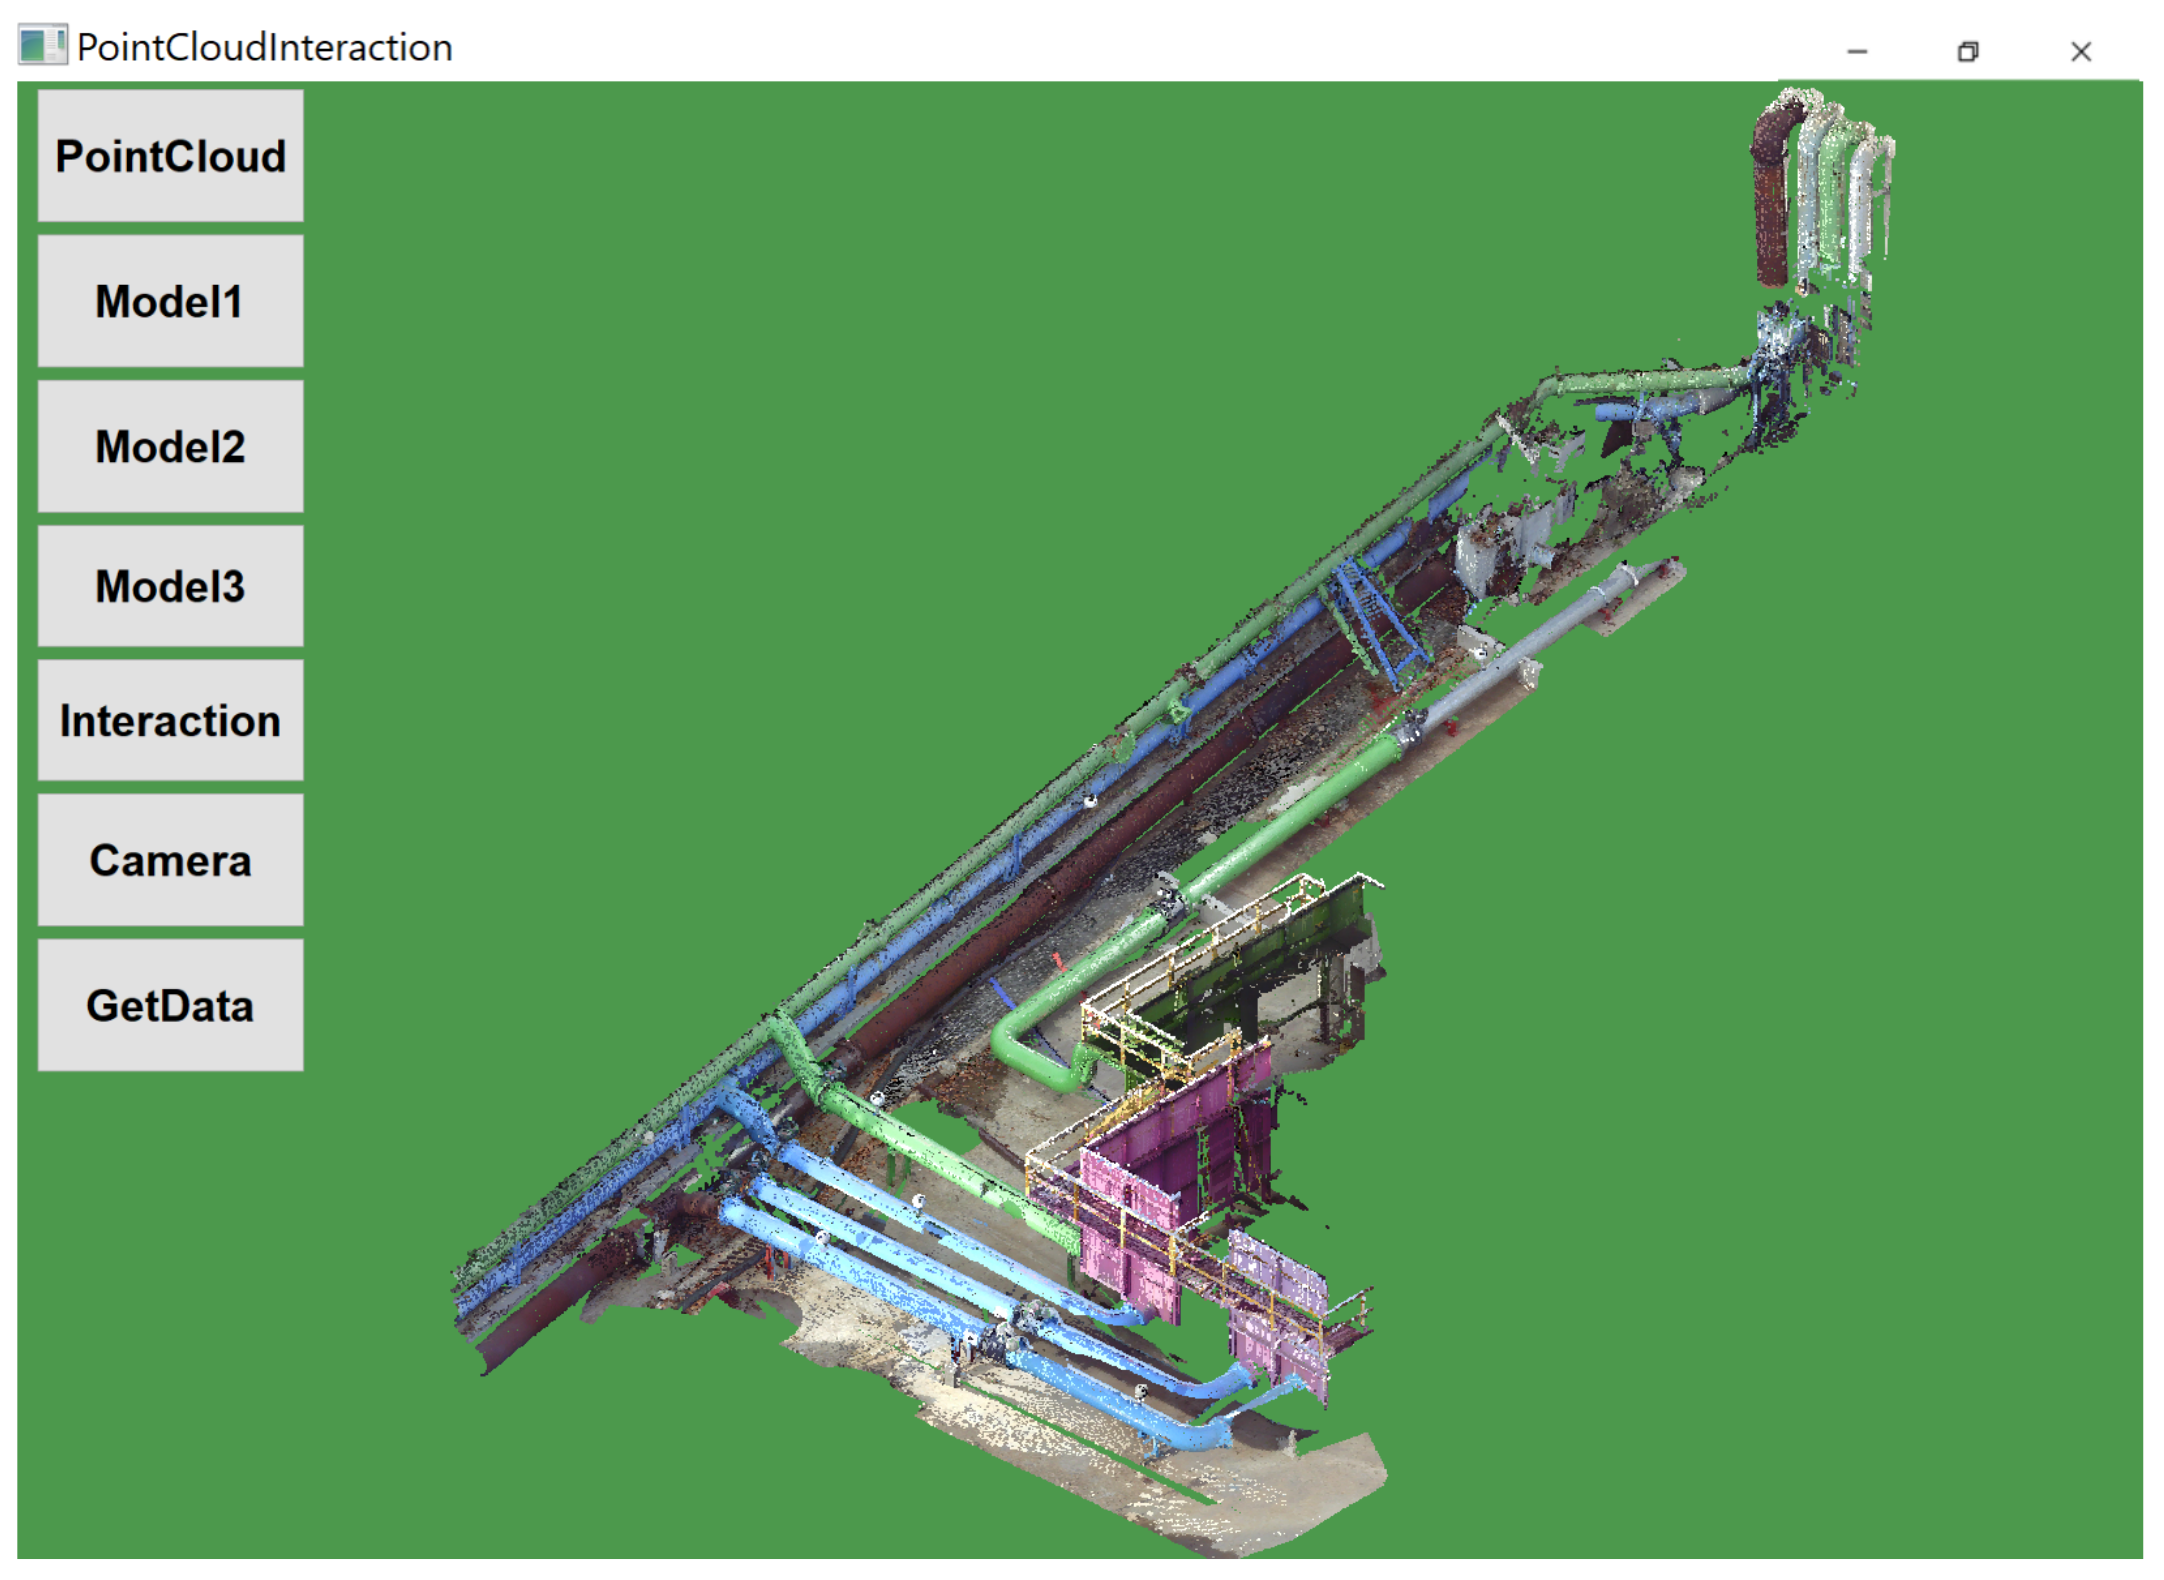
Task: Click the PointCloudInteraction app icon in title bar
Action: [x=42, y=46]
